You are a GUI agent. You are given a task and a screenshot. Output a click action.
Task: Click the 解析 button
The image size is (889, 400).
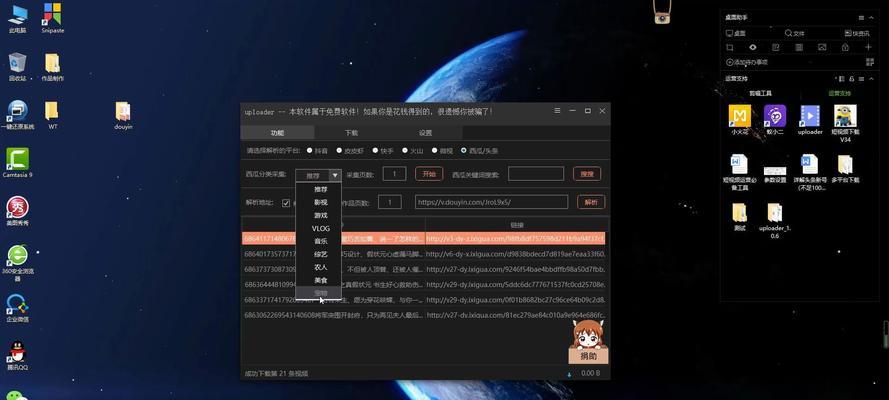point(591,202)
